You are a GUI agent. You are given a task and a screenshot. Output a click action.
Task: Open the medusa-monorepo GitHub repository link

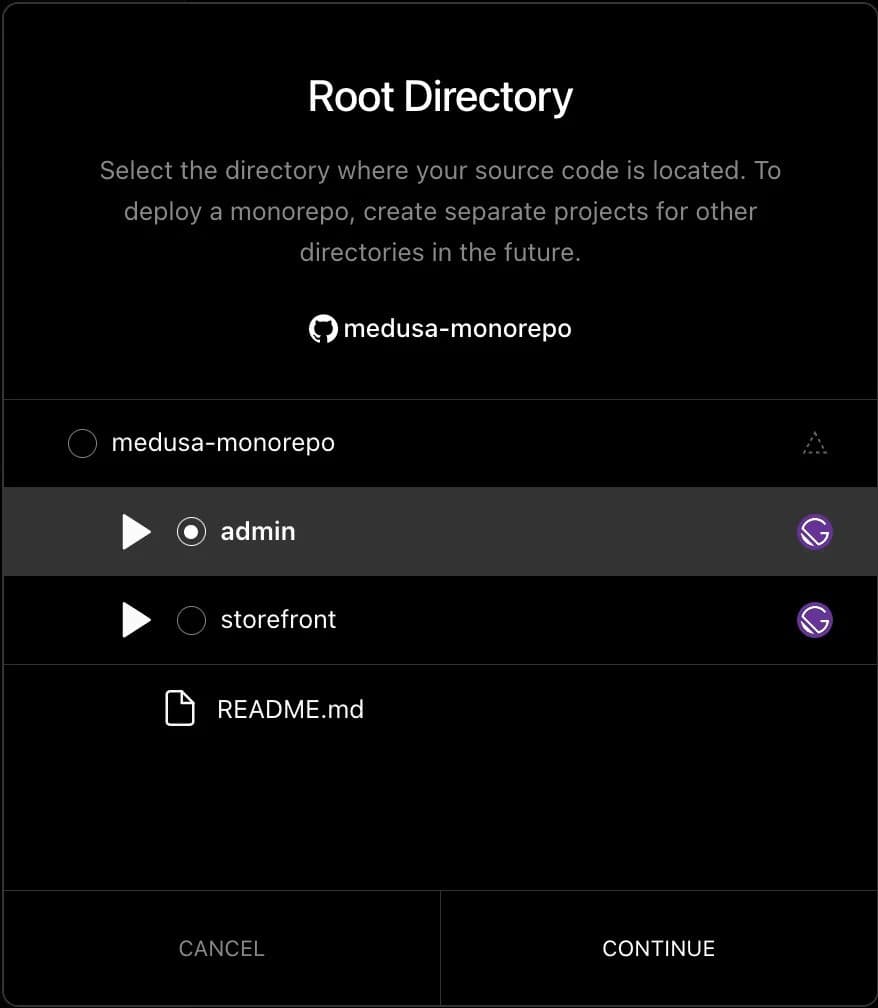(440, 328)
